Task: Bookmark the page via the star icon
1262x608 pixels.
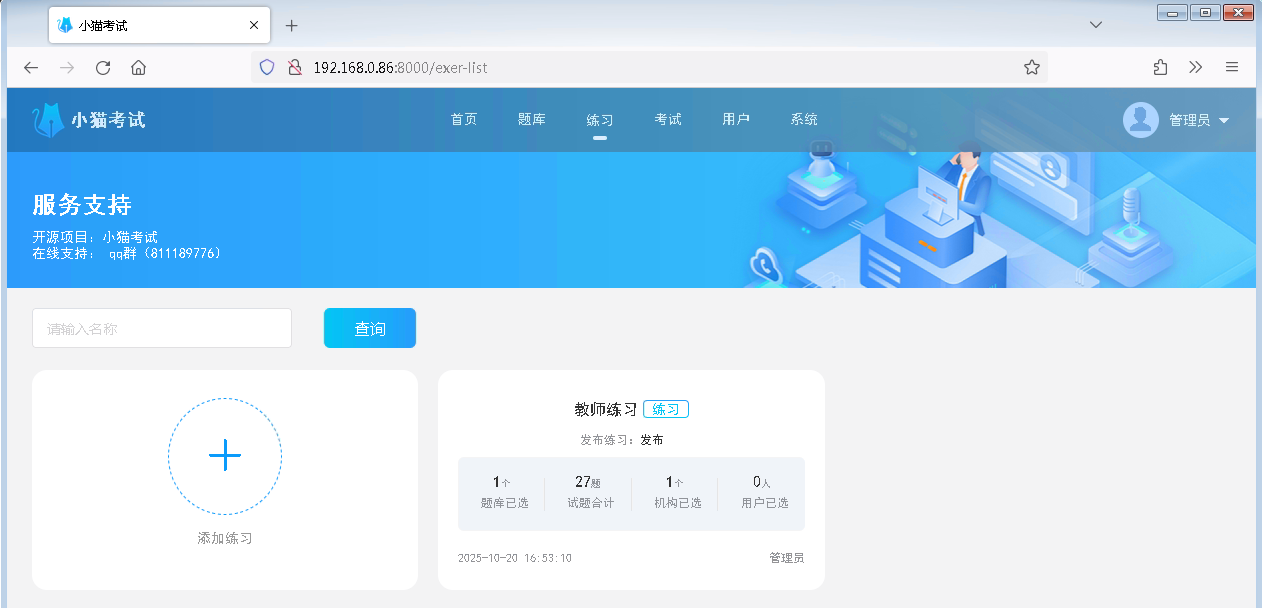Action: click(1031, 67)
